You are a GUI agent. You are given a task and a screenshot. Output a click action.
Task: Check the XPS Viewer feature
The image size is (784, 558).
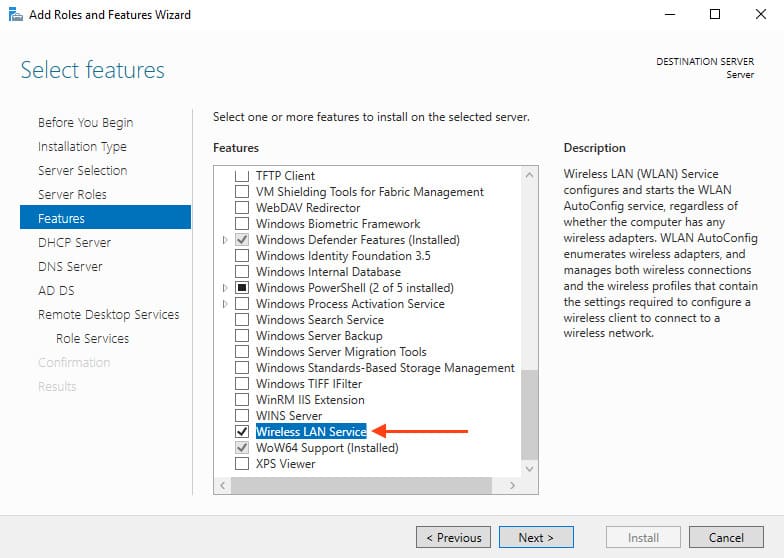click(x=242, y=463)
